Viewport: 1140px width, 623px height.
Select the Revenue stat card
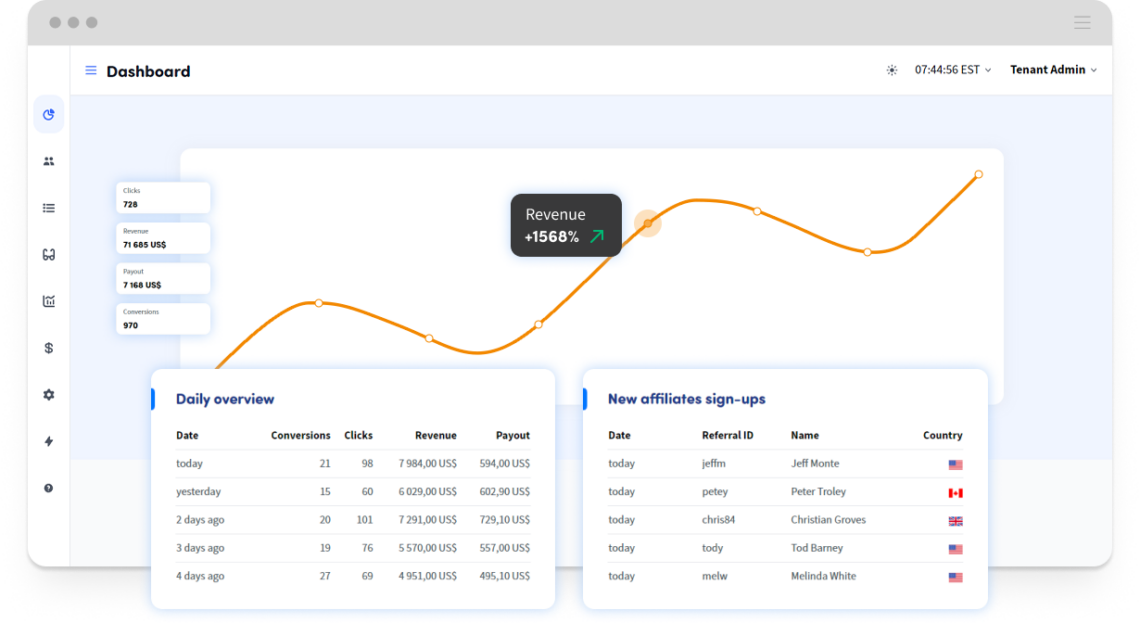coord(163,238)
